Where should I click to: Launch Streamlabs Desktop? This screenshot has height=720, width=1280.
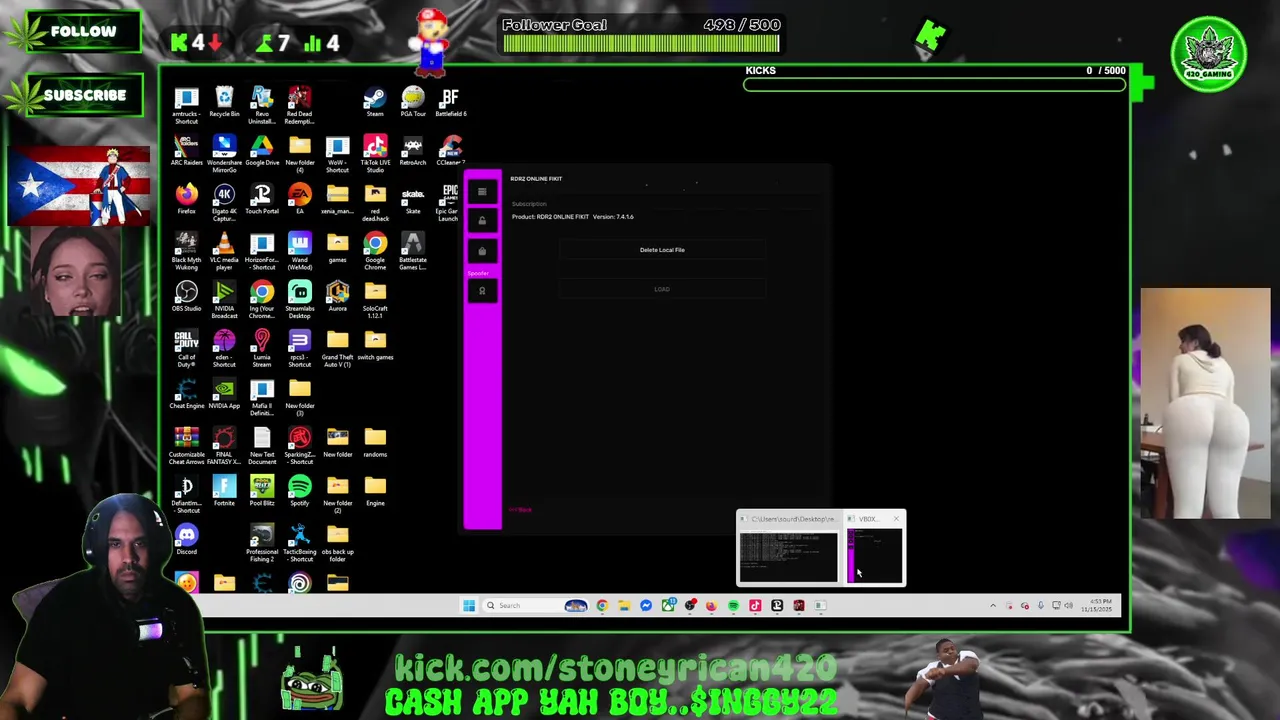(x=299, y=300)
